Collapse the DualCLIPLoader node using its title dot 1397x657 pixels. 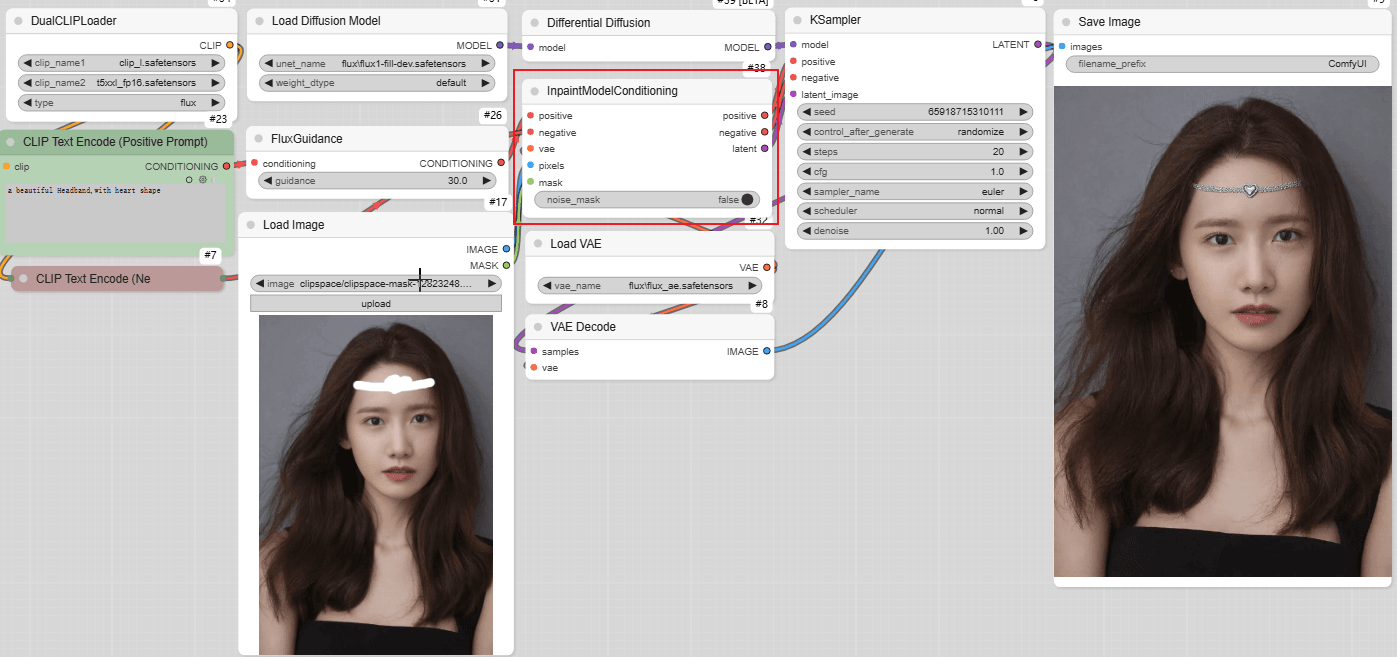pos(18,20)
